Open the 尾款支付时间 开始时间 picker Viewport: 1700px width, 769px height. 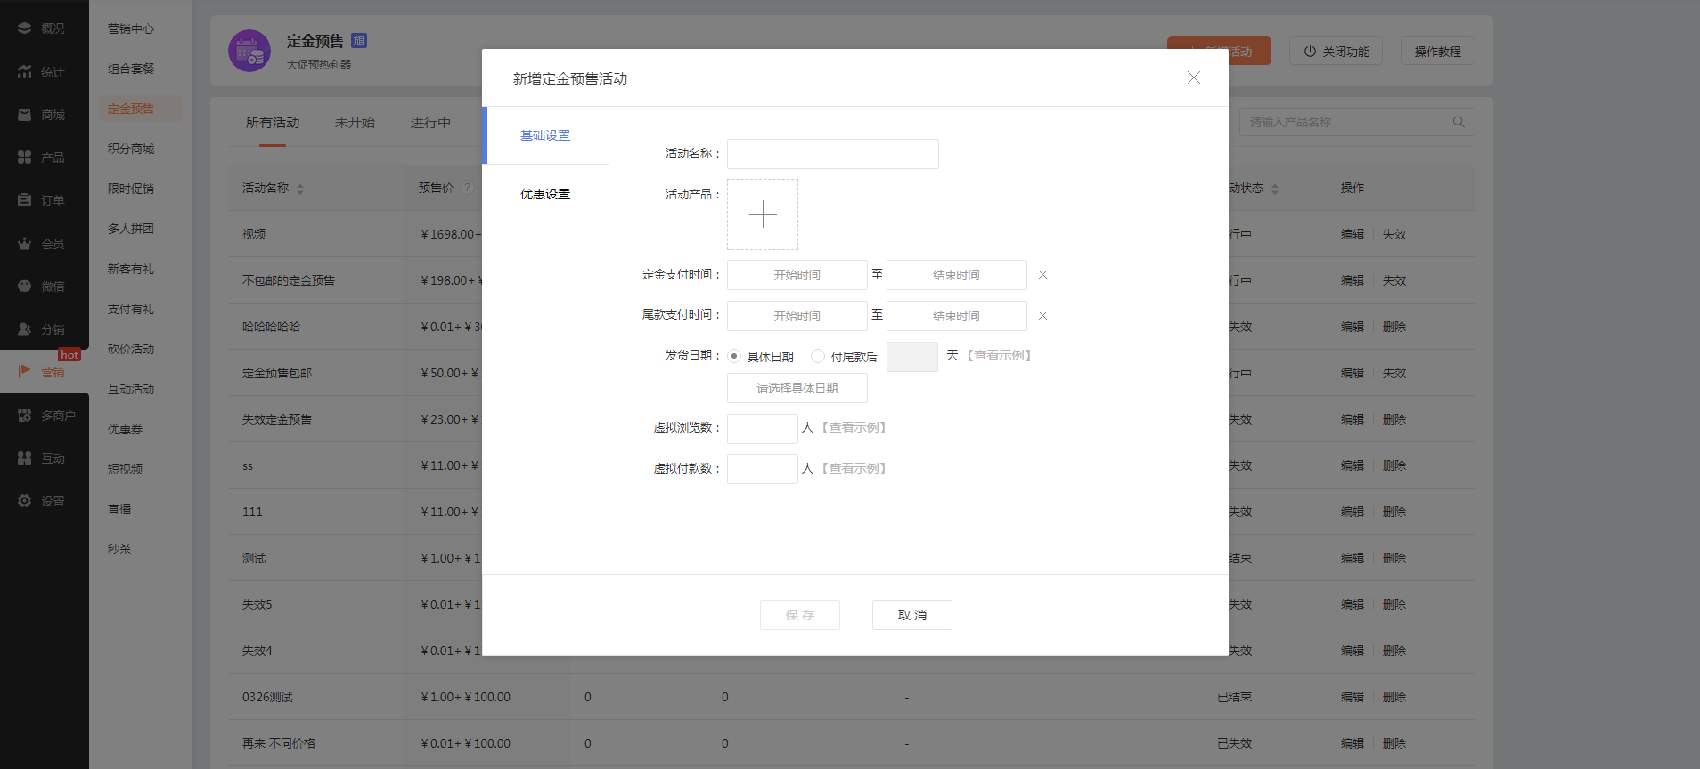[797, 316]
